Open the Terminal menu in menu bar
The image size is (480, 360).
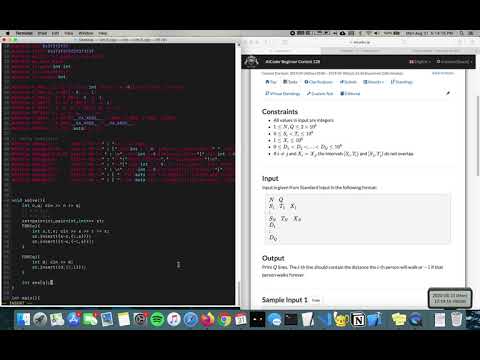pos(24,33)
